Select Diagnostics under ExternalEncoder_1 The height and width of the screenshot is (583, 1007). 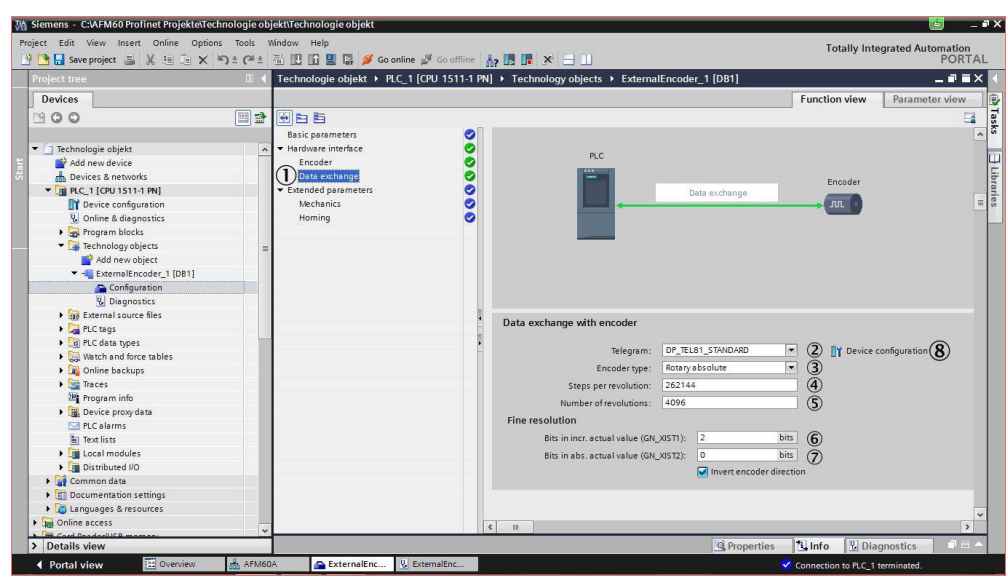click(x=131, y=301)
